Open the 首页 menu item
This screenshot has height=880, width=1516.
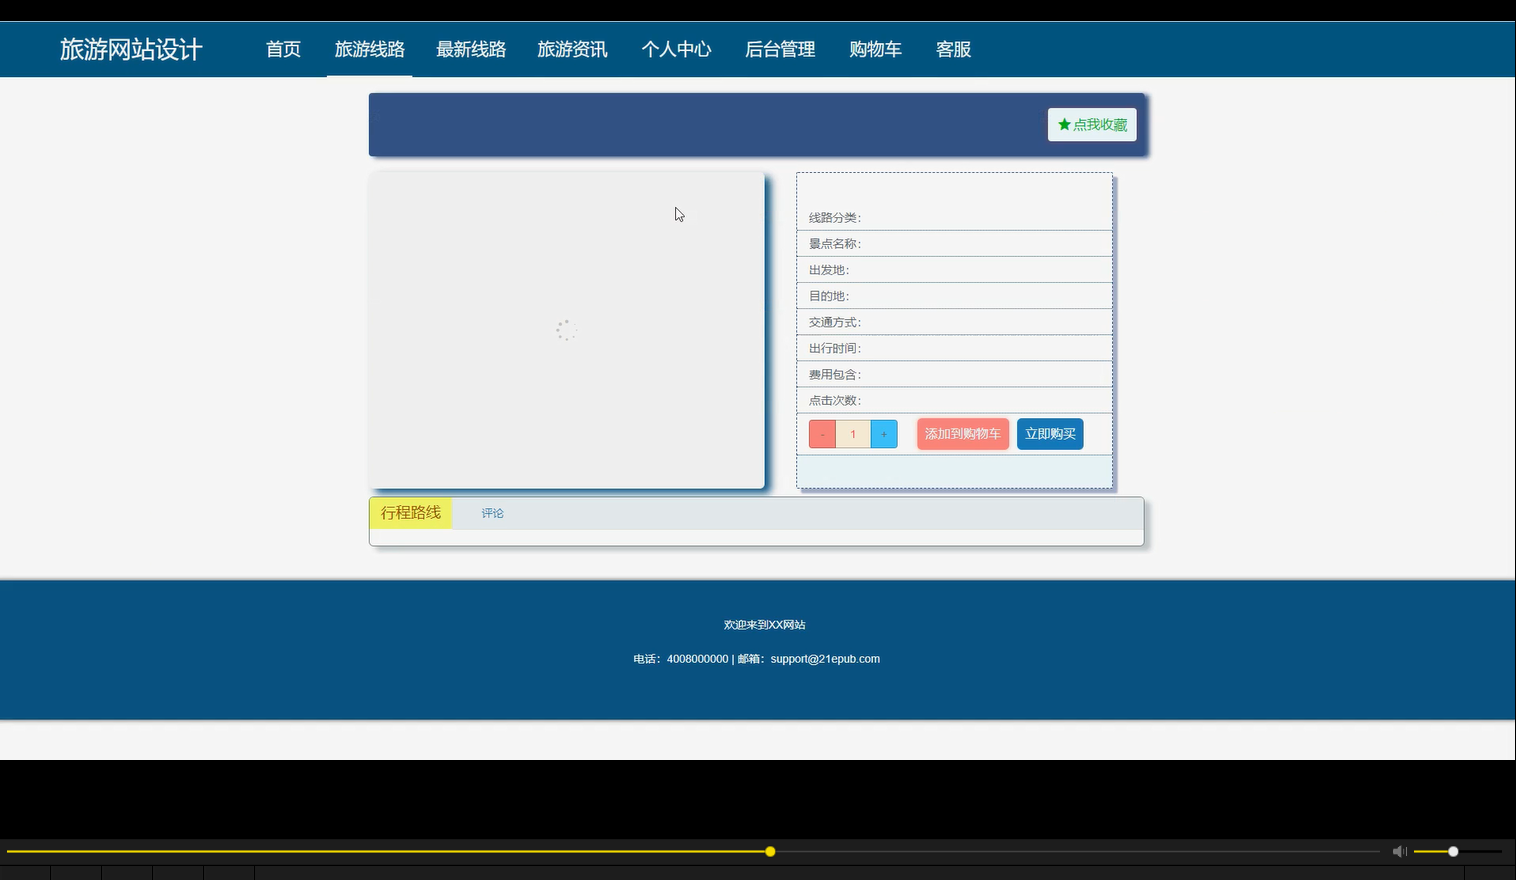[x=283, y=49]
